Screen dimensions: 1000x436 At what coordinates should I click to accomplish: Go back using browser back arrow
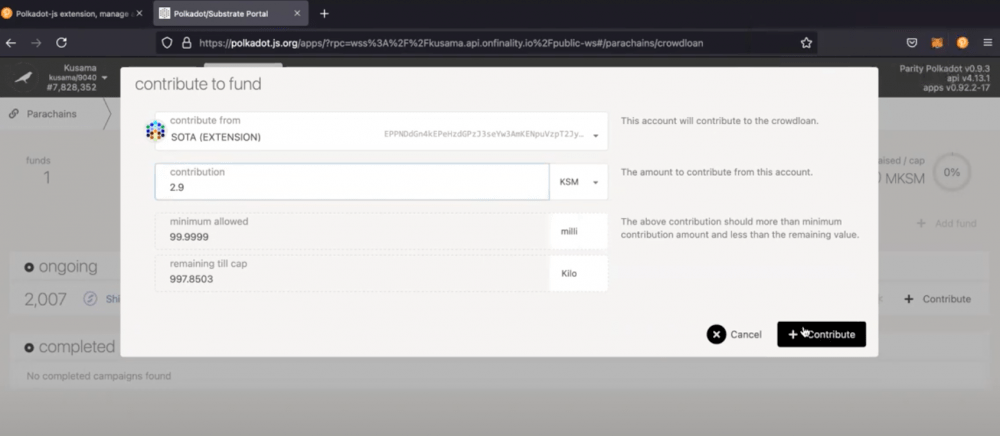[11, 43]
